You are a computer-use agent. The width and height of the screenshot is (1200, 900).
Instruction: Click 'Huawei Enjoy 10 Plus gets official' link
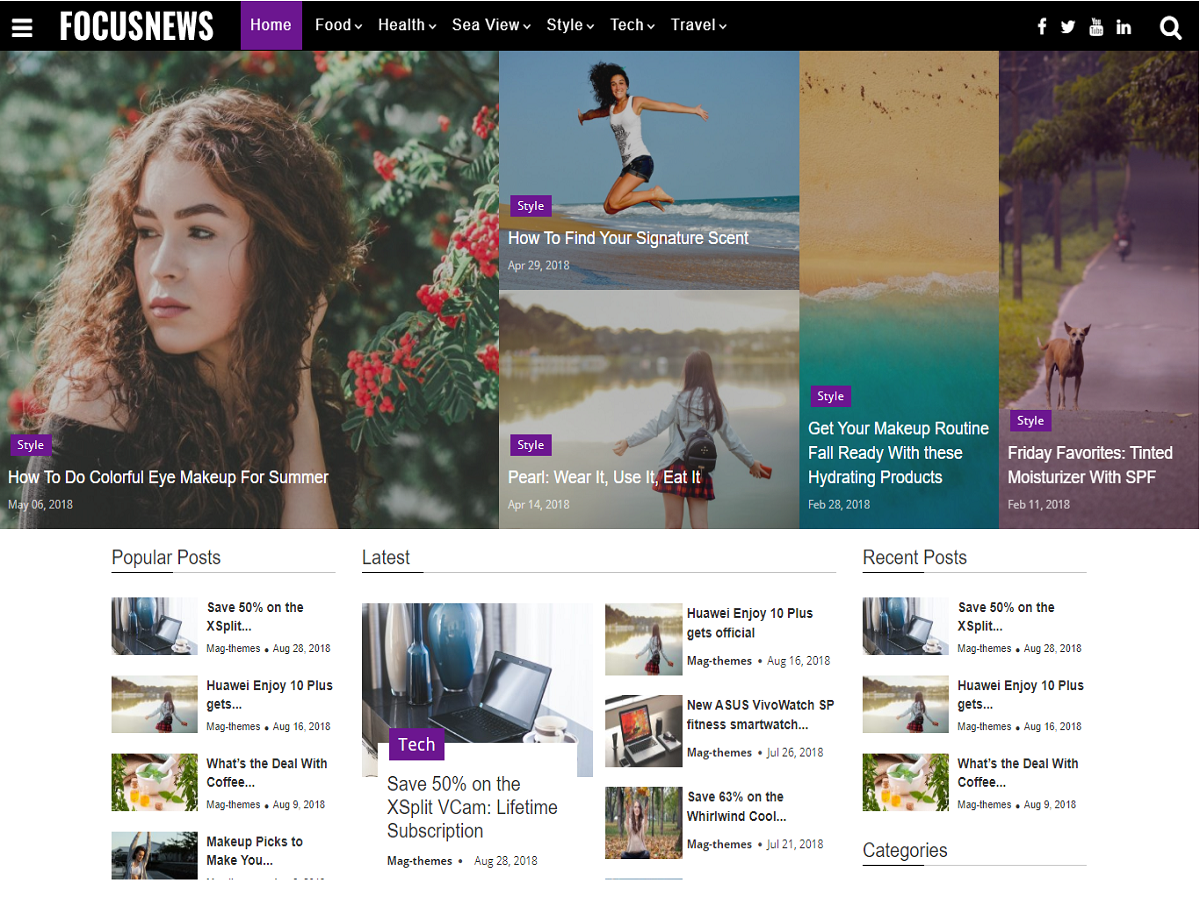coord(748,622)
